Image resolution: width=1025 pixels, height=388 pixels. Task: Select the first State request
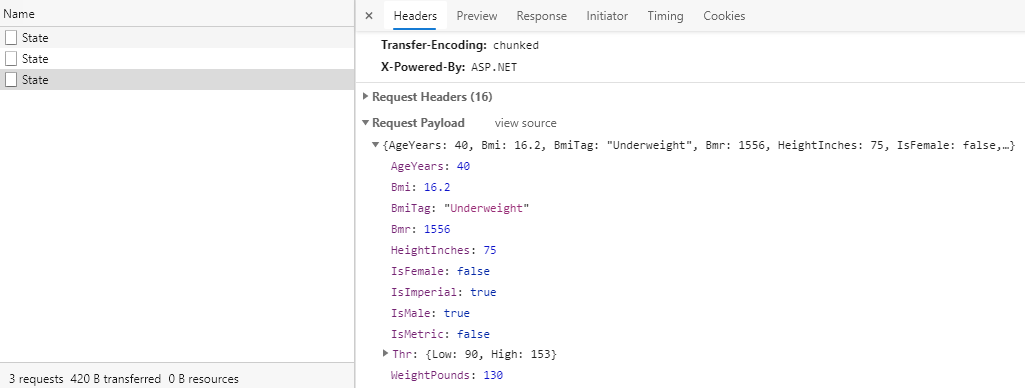(x=176, y=38)
